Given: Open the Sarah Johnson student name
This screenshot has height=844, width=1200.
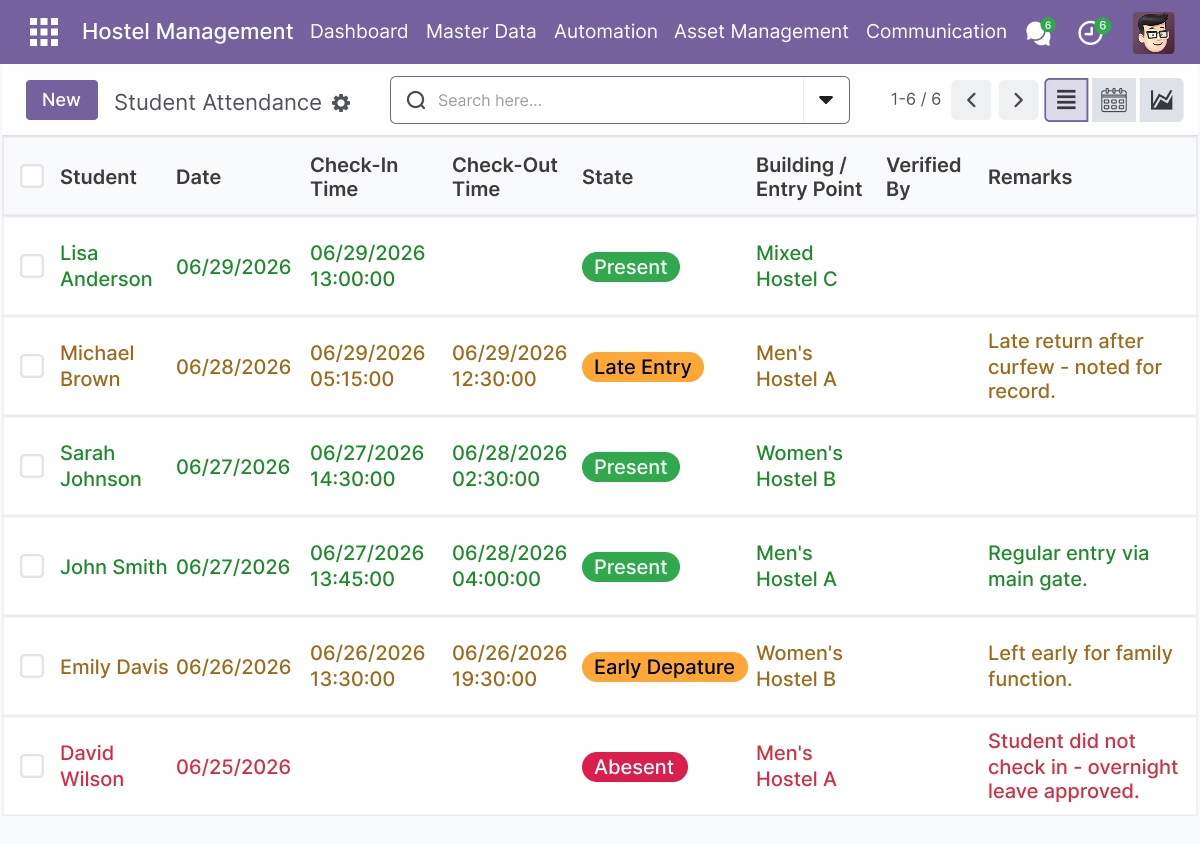Looking at the screenshot, I should [x=100, y=466].
